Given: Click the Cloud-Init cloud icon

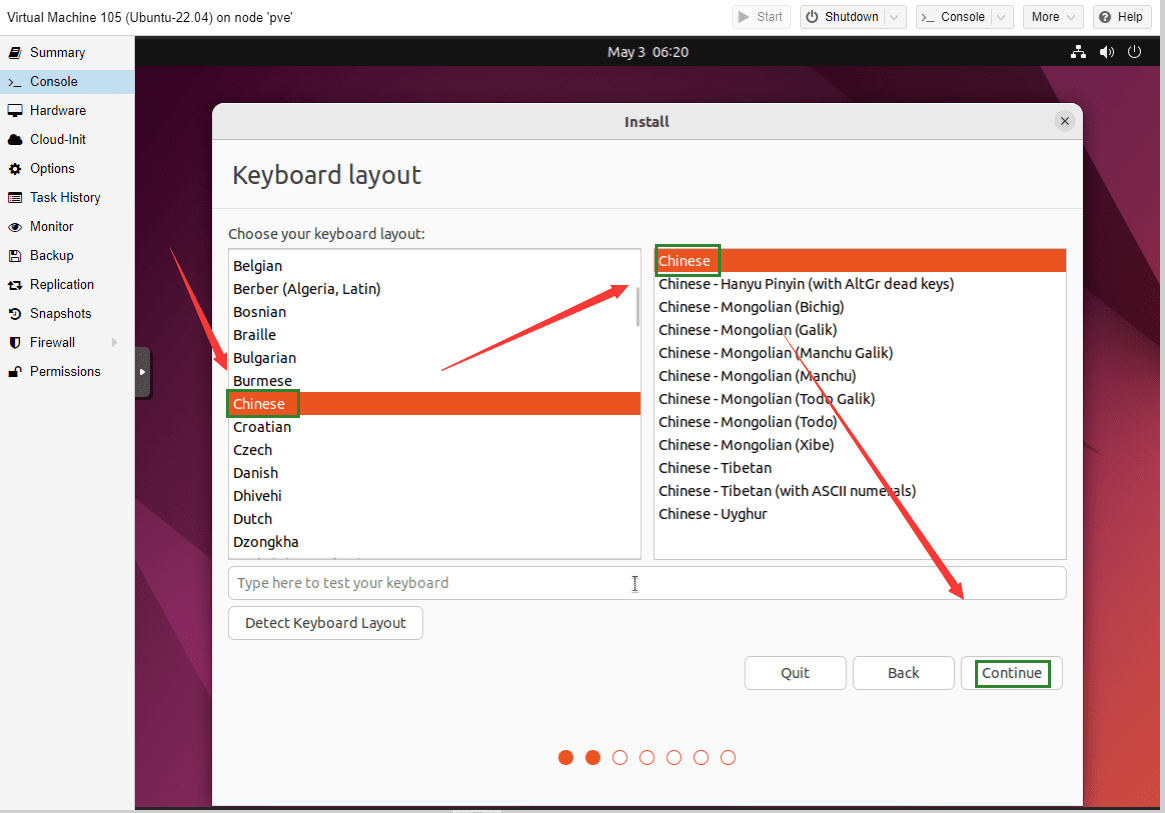Looking at the screenshot, I should (x=15, y=140).
